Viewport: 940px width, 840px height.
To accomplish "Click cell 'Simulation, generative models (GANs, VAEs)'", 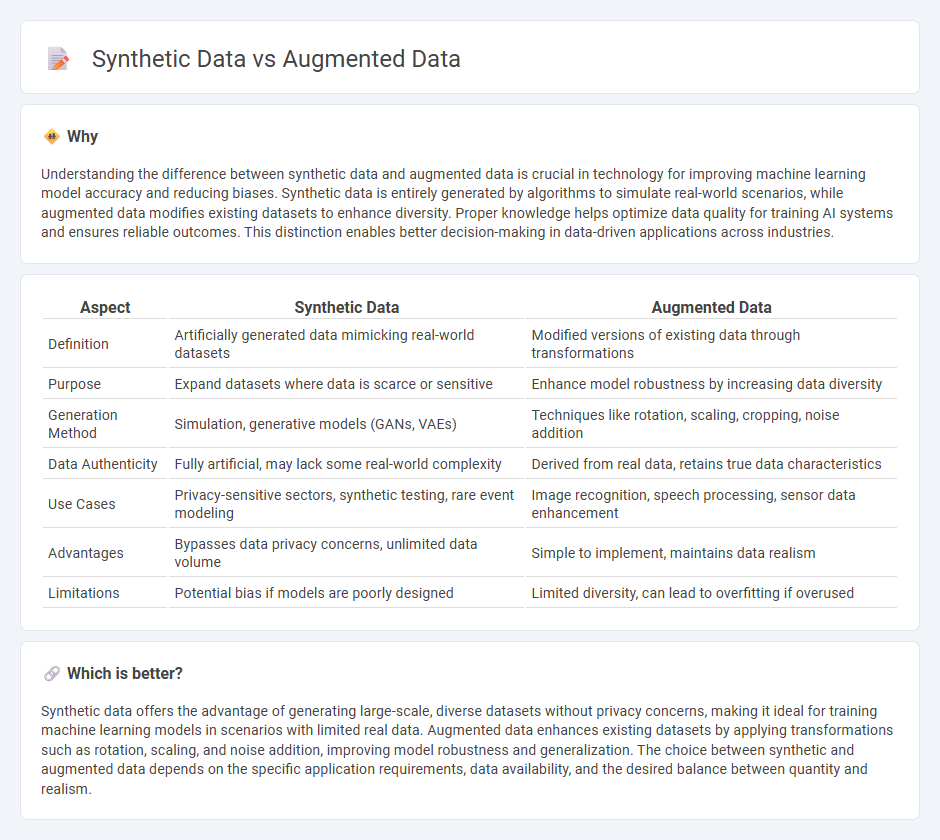I will [x=347, y=424].
